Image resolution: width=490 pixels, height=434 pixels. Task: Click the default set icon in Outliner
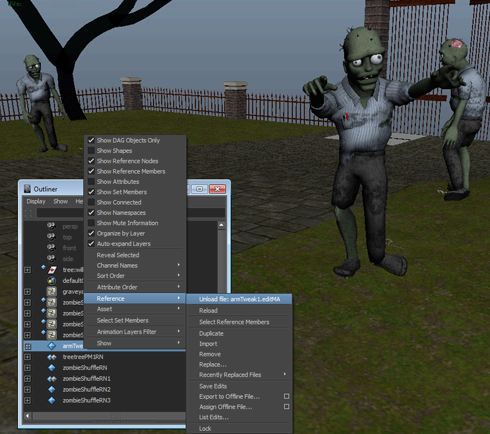coord(52,280)
